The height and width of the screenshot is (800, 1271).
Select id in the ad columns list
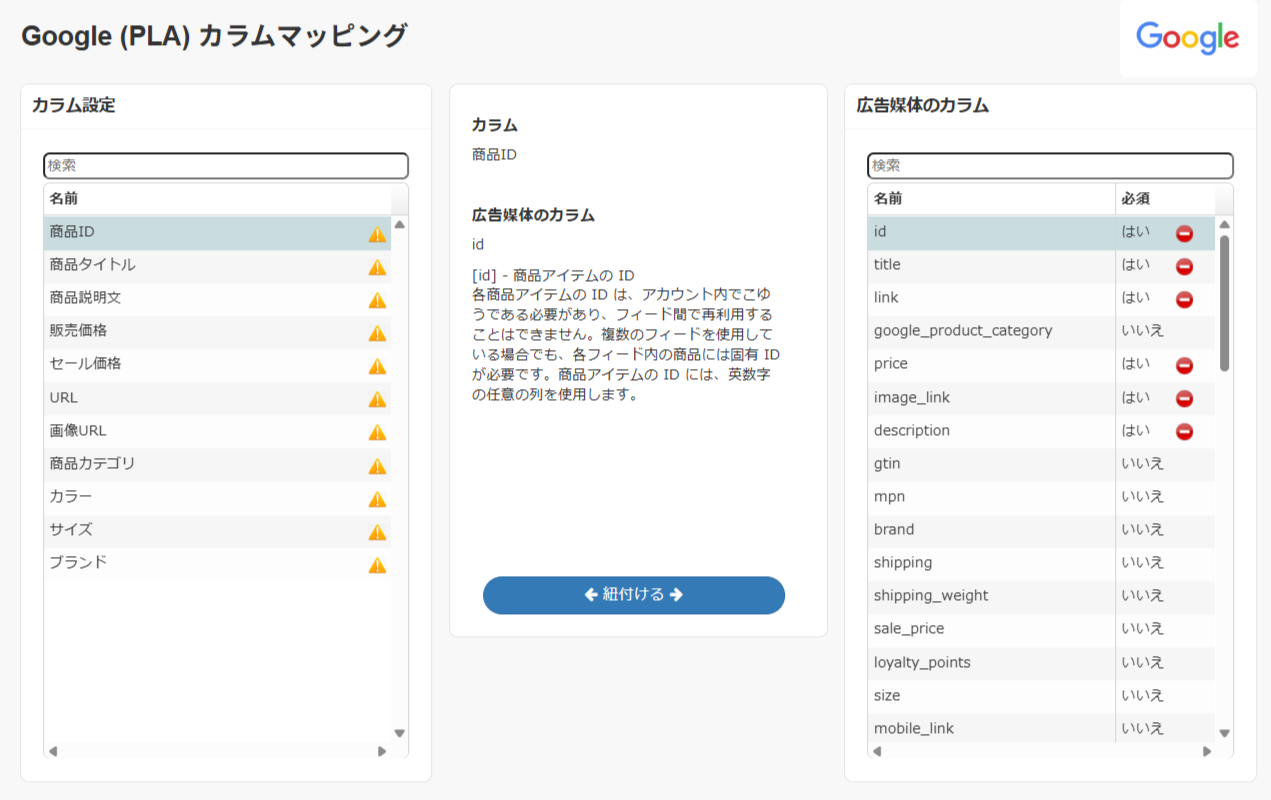point(1041,233)
